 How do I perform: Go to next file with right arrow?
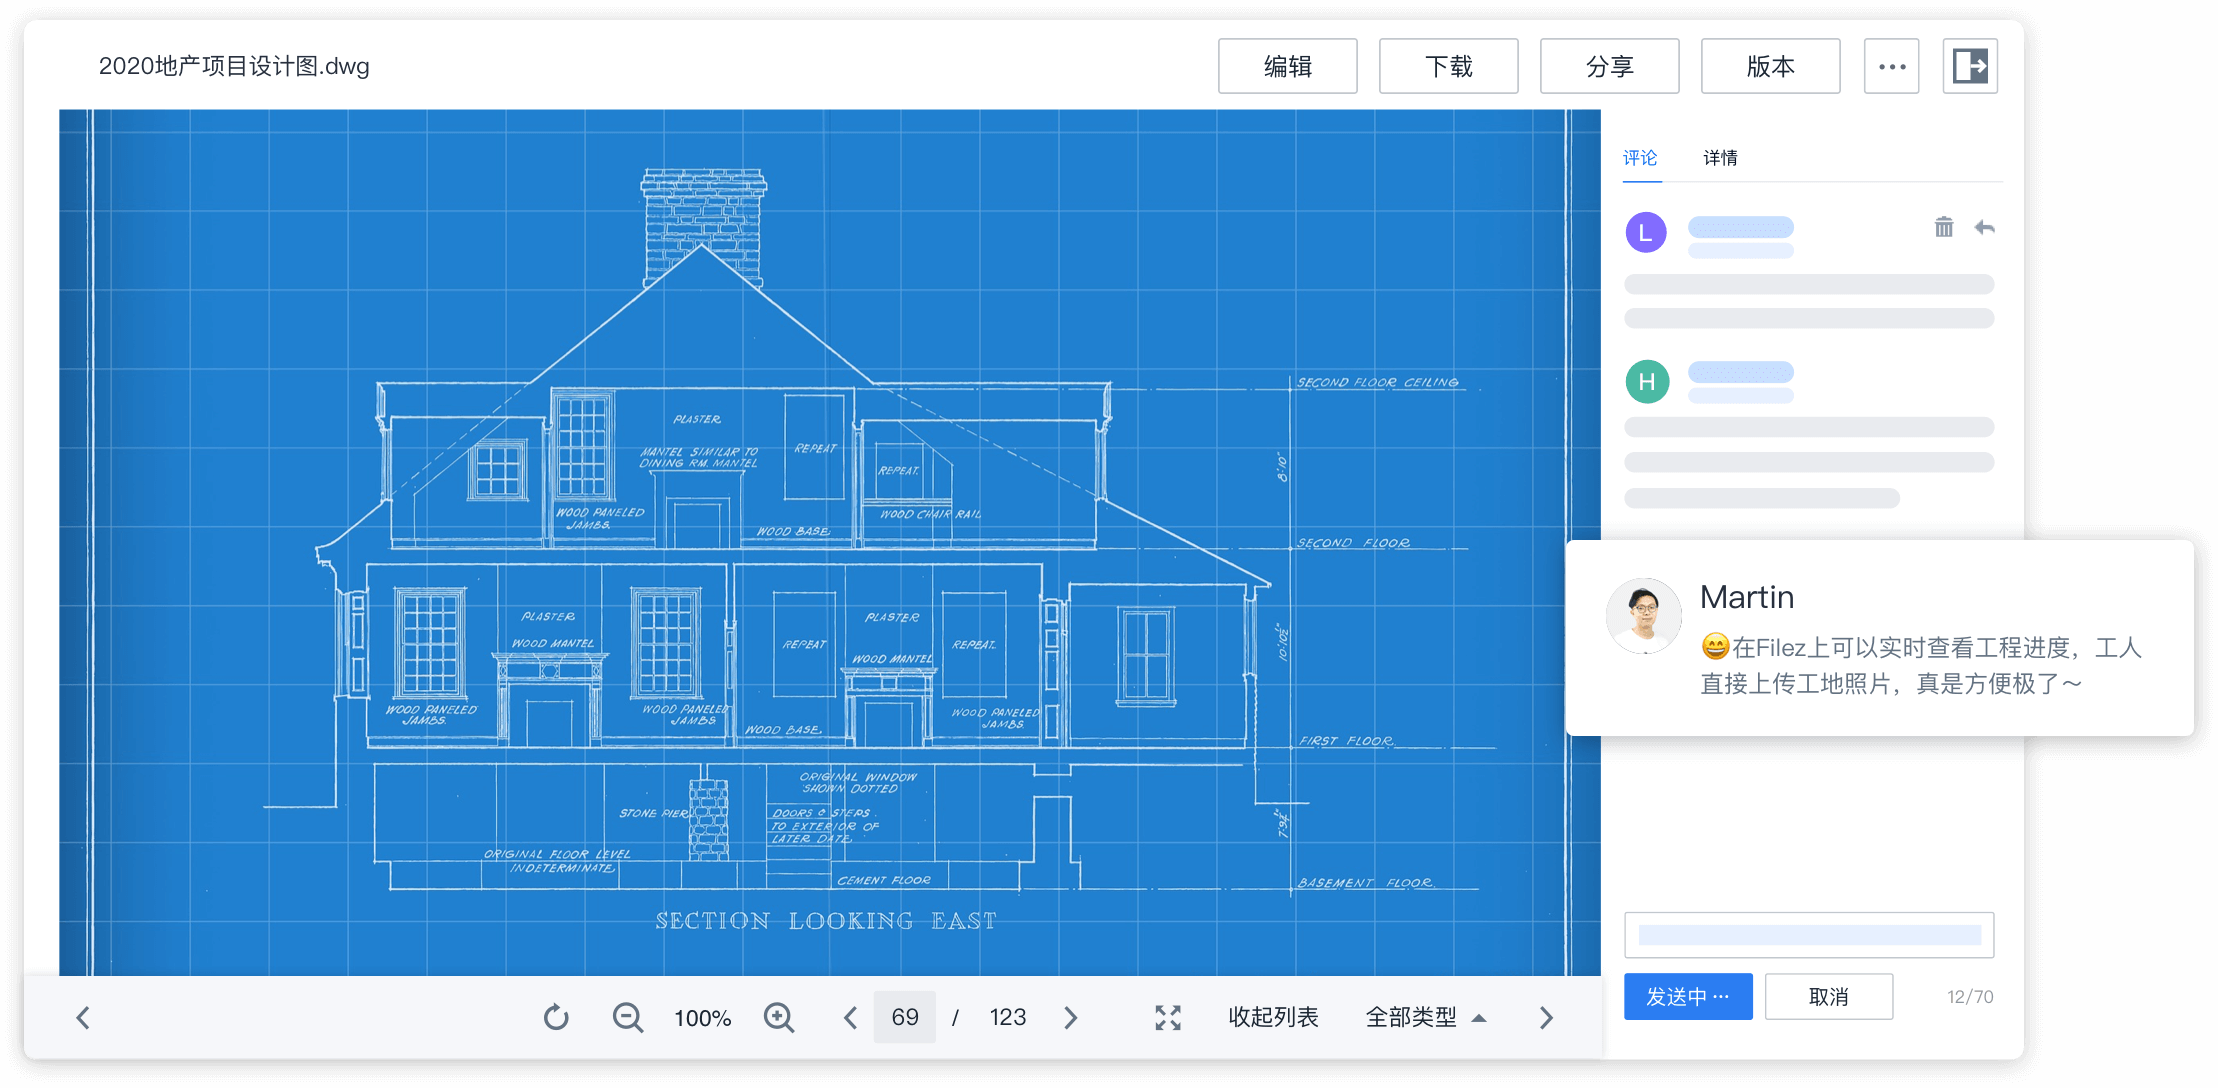1546,1018
